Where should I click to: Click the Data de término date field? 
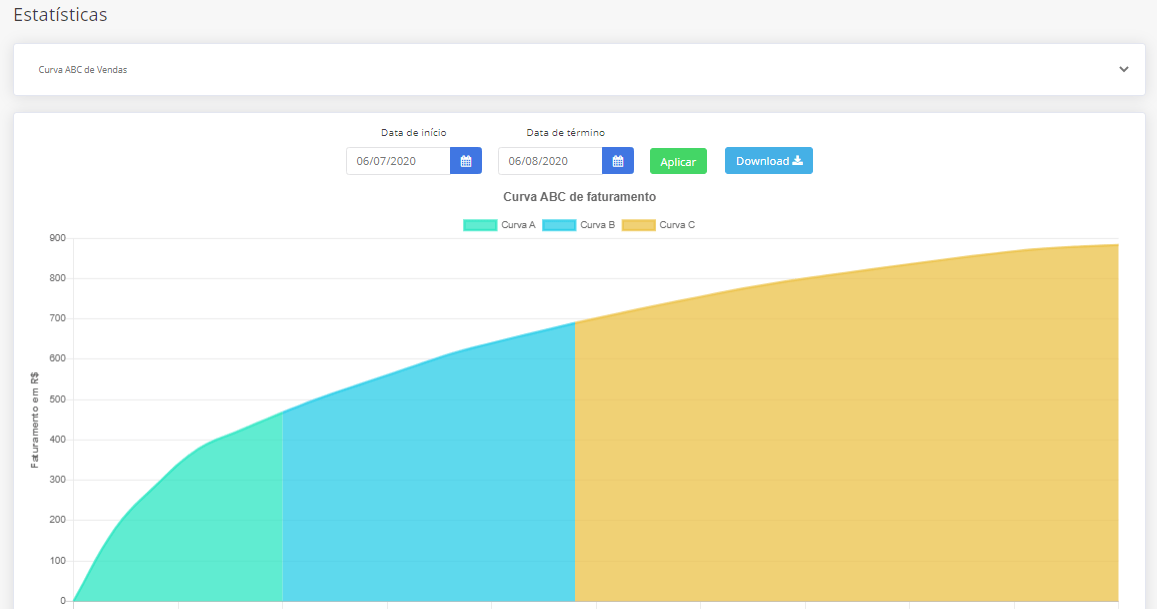550,161
